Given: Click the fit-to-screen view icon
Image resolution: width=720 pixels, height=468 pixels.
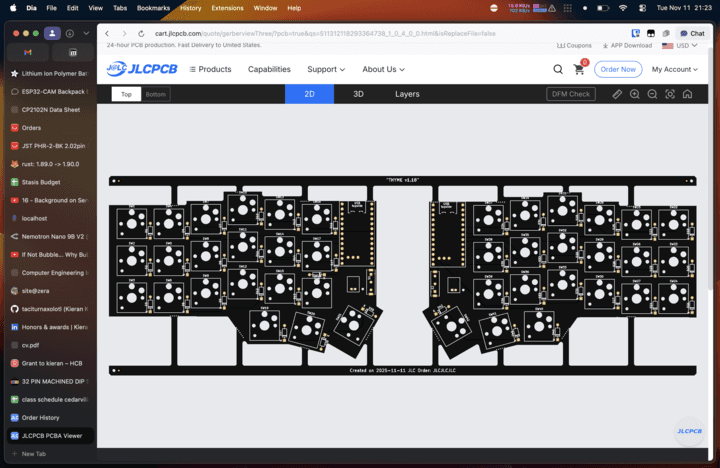Looking at the screenshot, I should point(669,94).
